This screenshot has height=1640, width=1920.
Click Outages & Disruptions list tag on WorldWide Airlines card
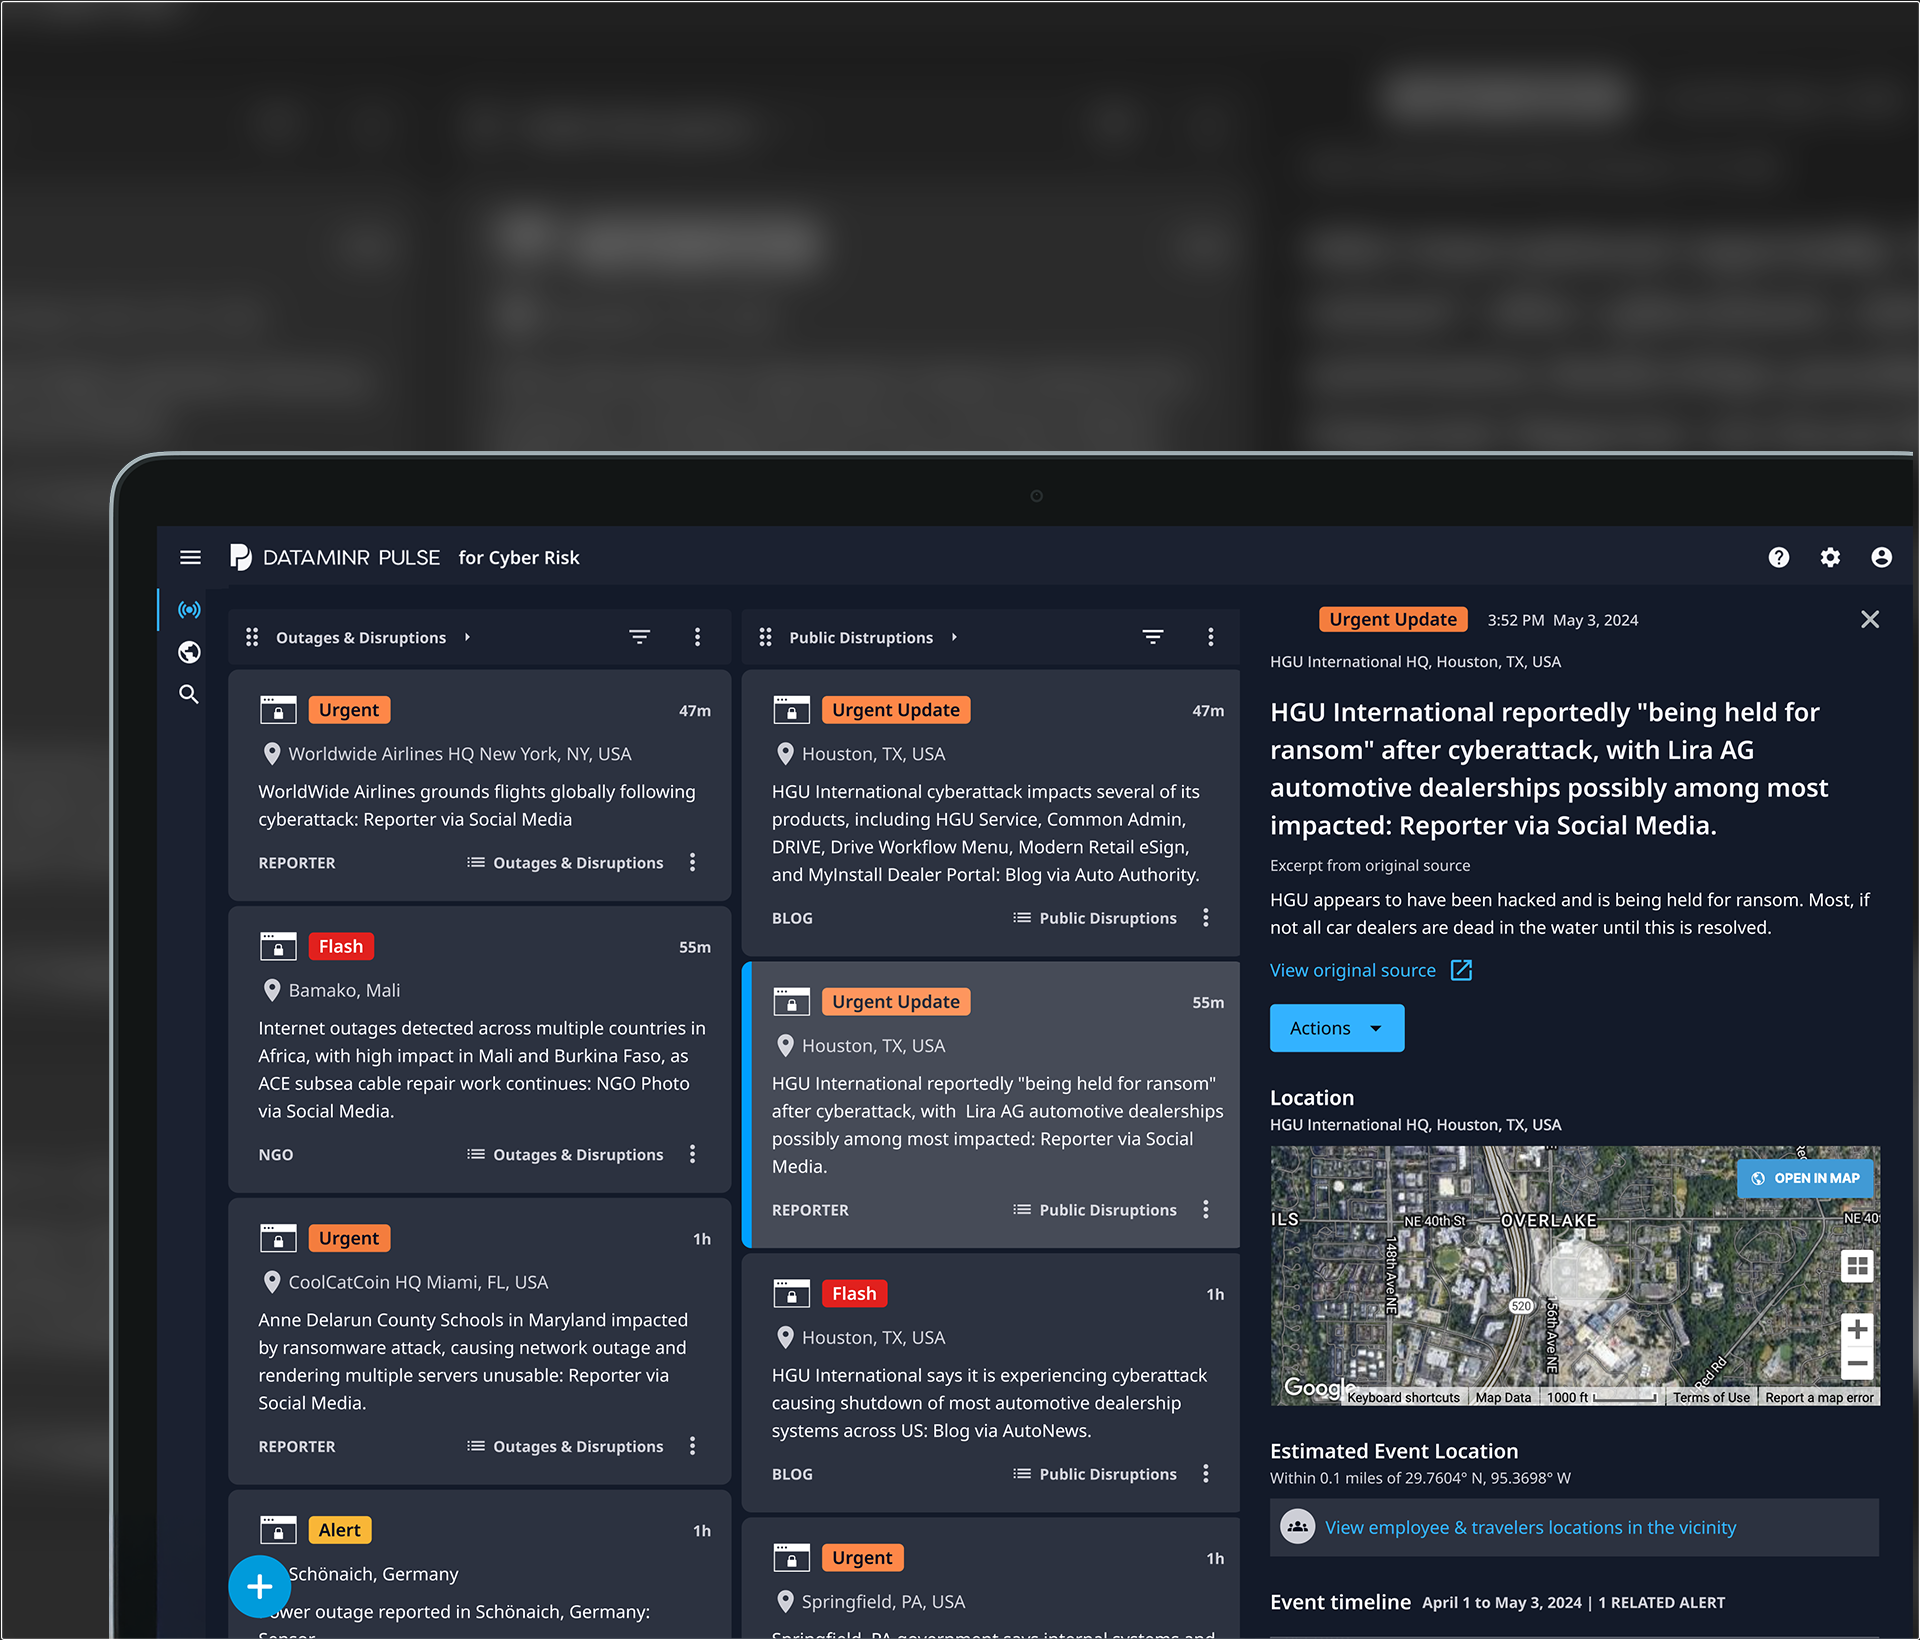[565, 862]
